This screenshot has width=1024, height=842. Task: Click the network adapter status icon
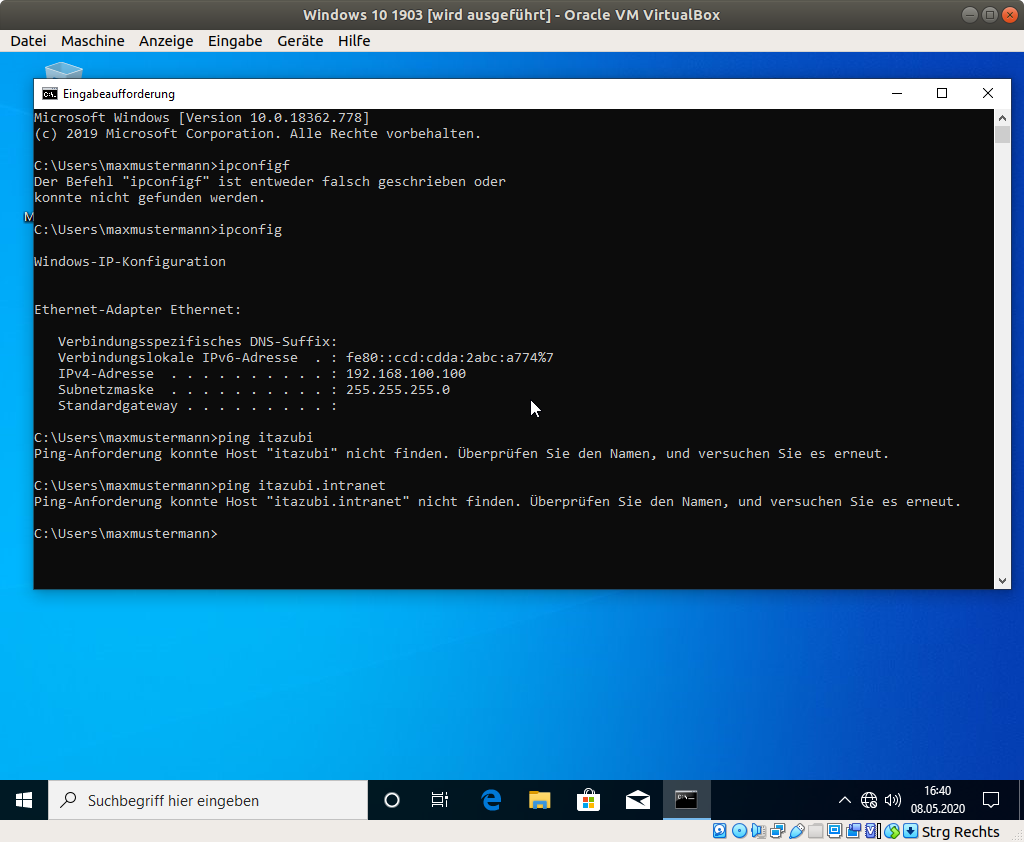tap(777, 830)
